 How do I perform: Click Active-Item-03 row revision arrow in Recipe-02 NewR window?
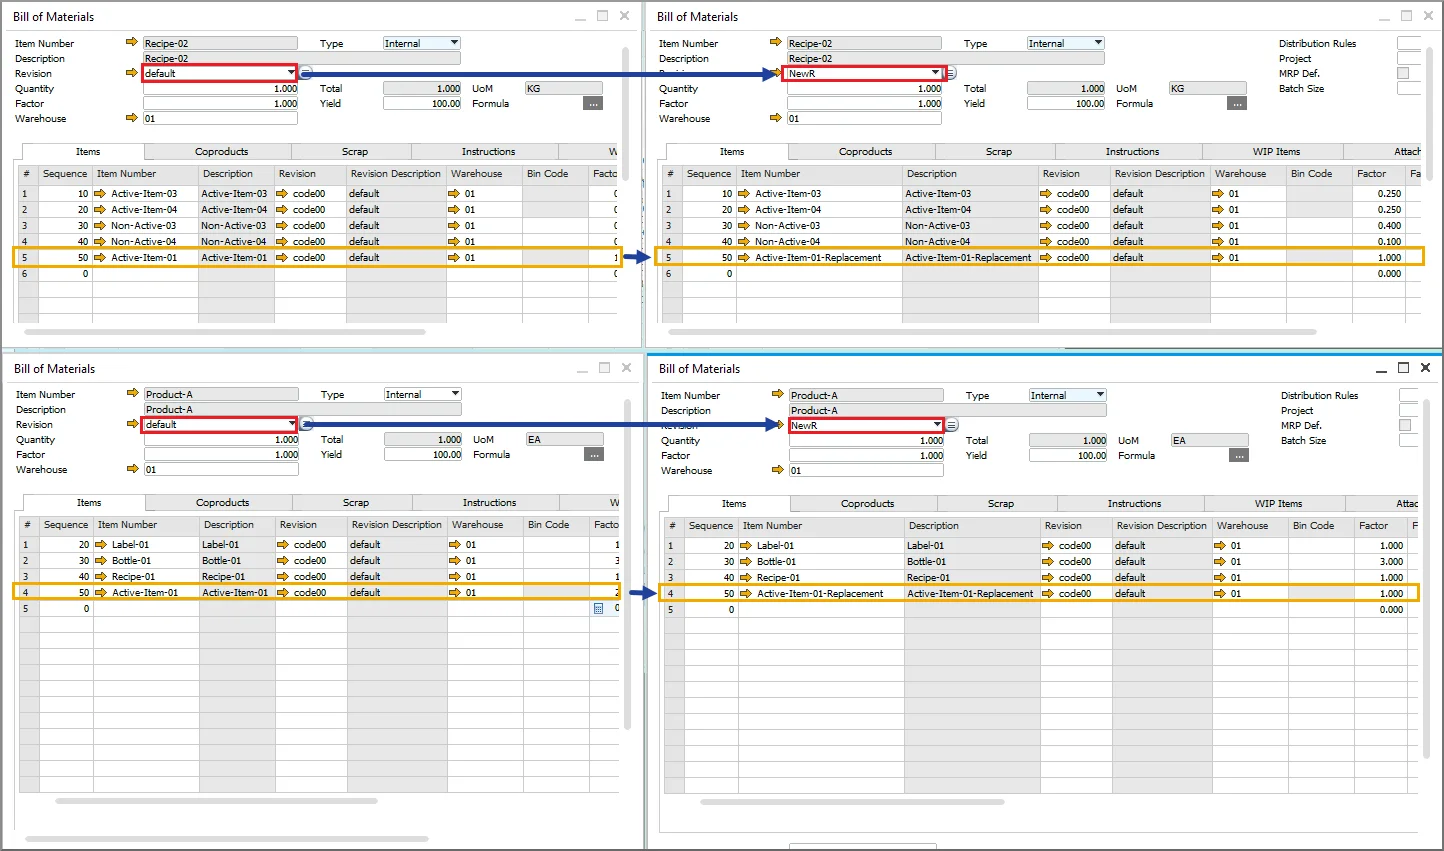click(1046, 193)
